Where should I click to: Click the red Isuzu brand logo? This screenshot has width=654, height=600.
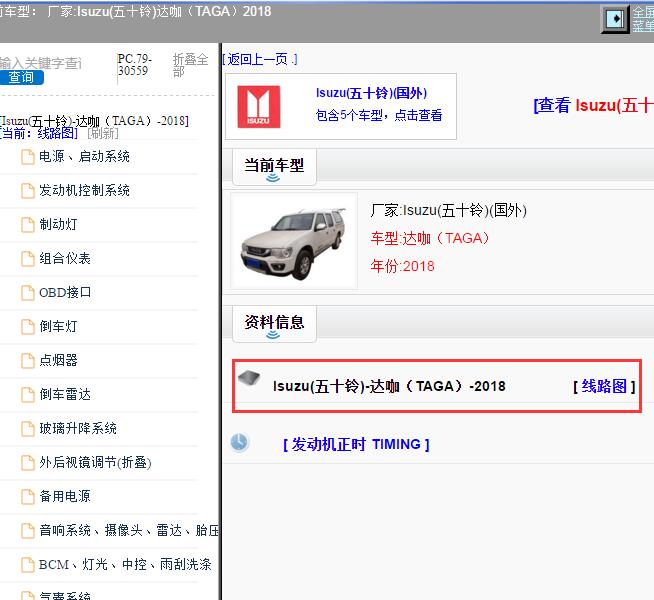coord(259,107)
